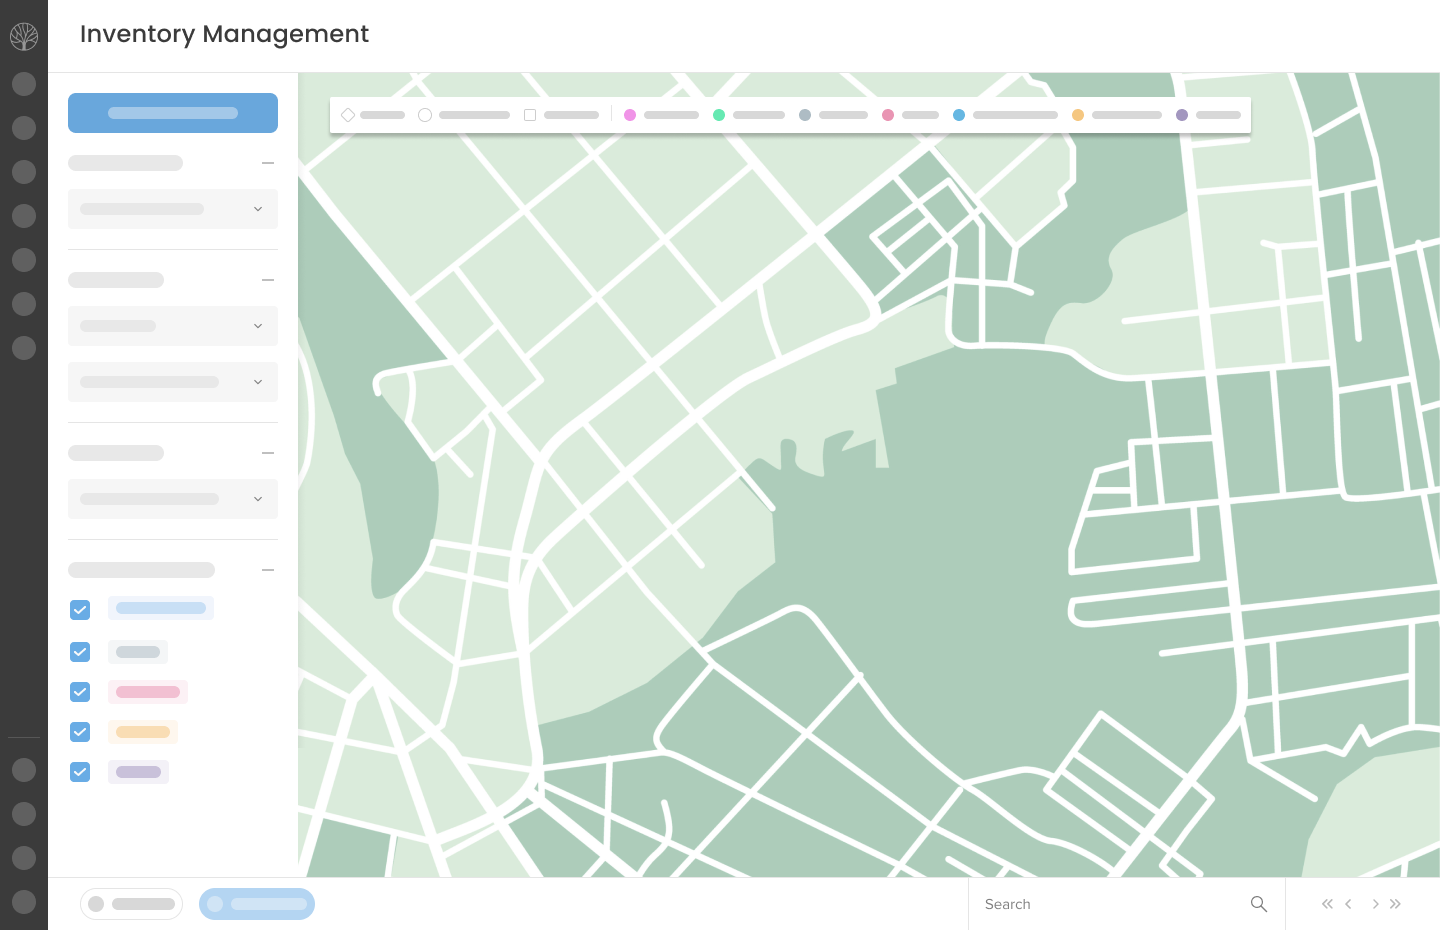Collapse the checkbox list section

click(268, 570)
